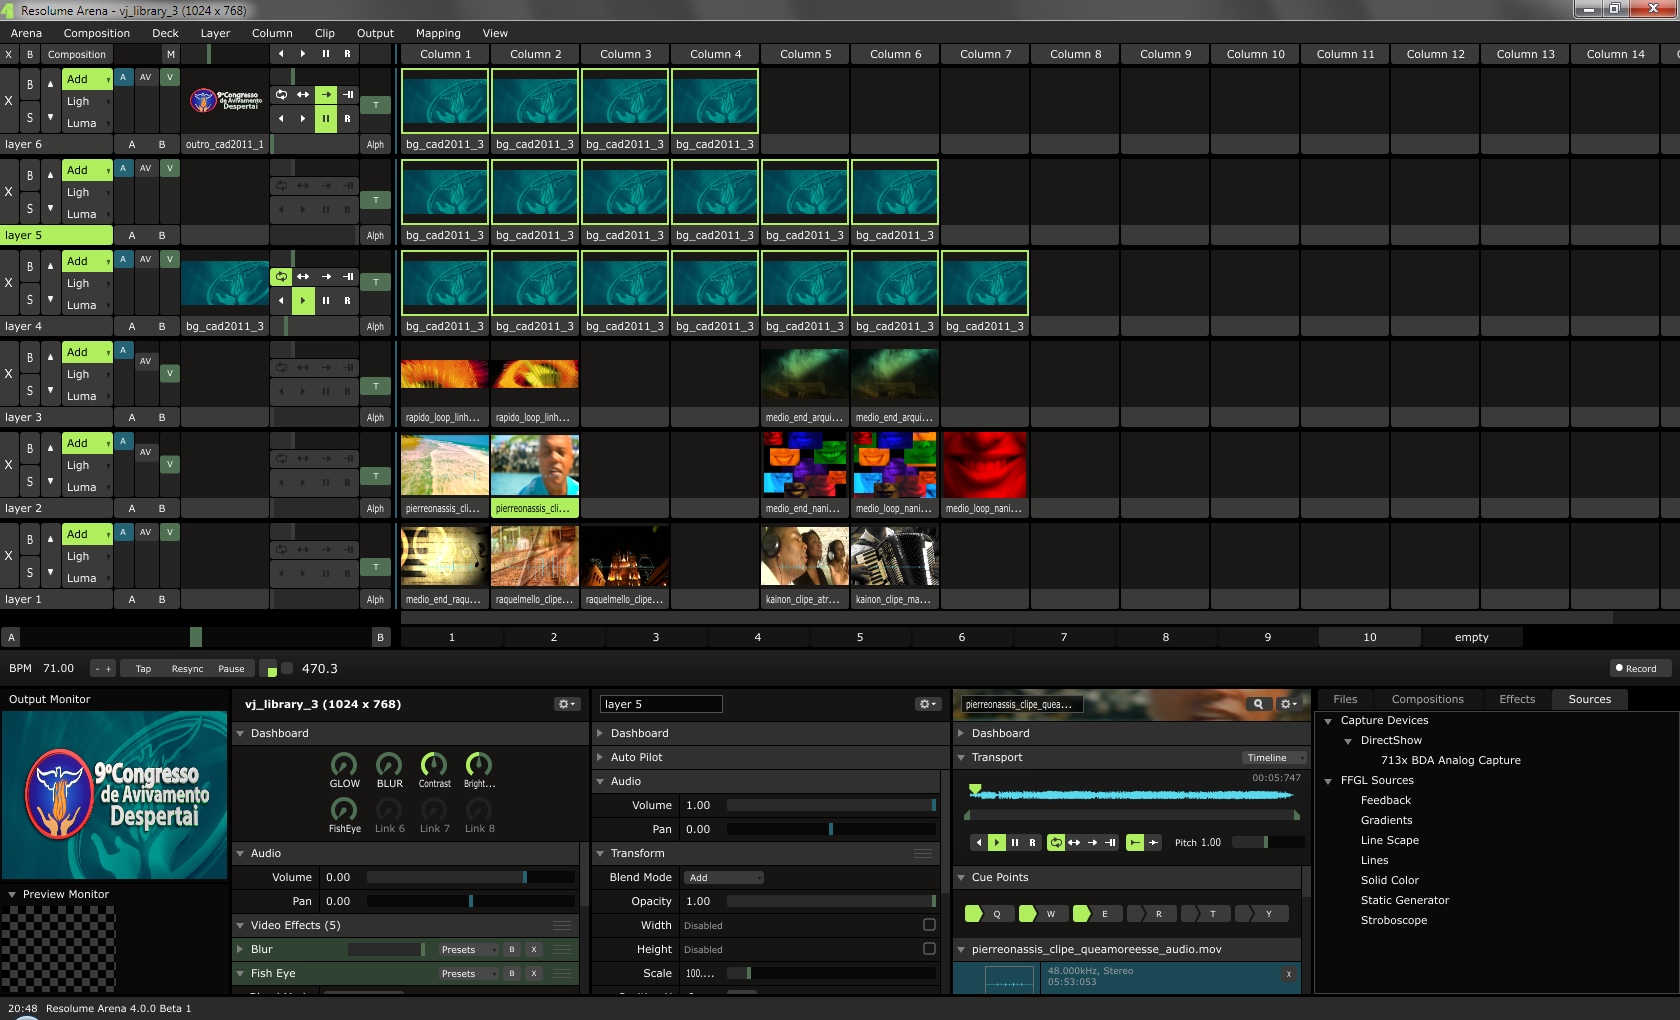Open the Mapping menu

pos(438,33)
